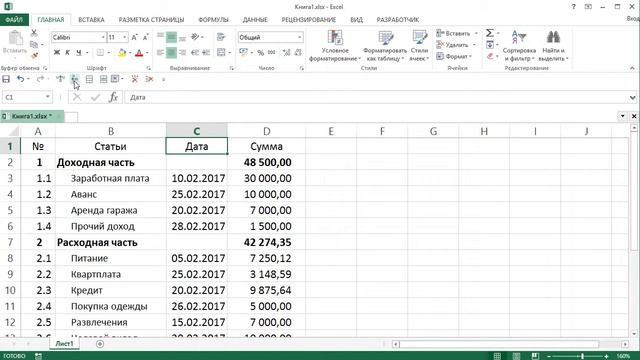The width and height of the screenshot is (640, 360).
Task: Click the Borders grid icon
Action: coord(100,52)
